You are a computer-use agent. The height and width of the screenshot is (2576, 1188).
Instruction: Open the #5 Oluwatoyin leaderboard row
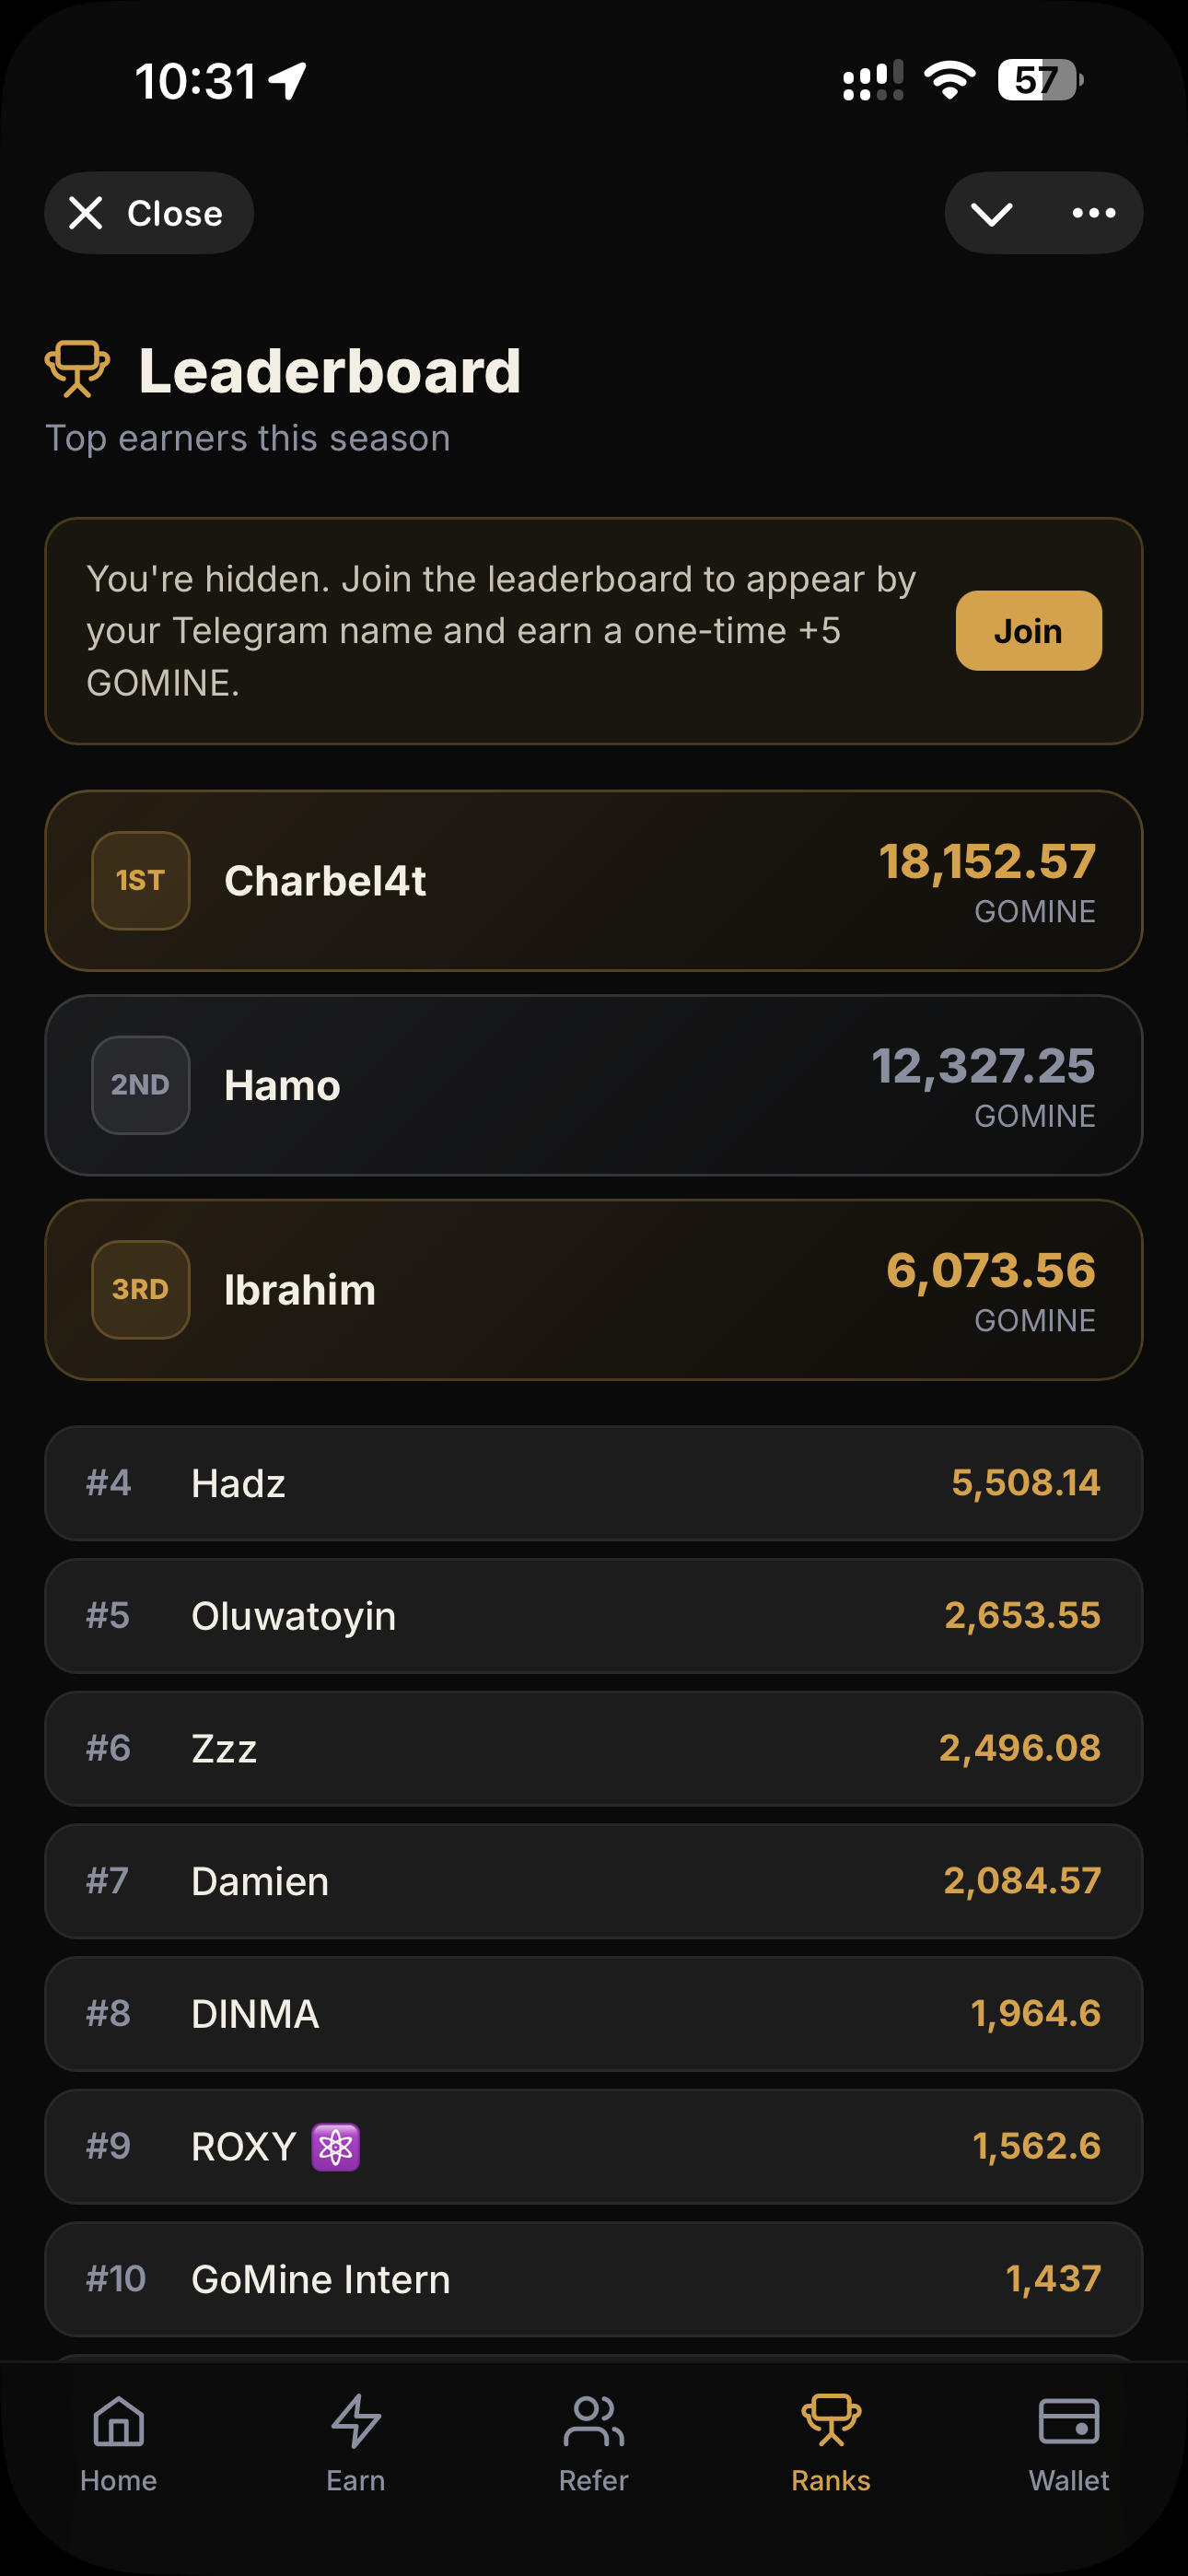point(594,1616)
